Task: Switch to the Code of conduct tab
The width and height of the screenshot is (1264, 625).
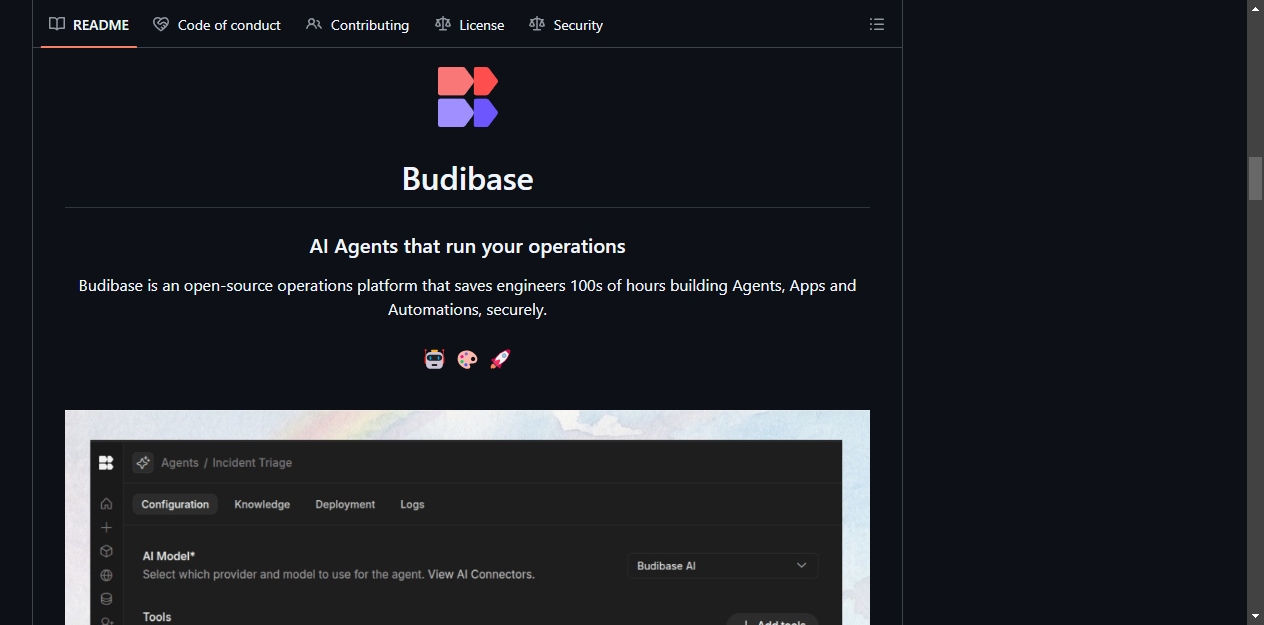Action: pyautogui.click(x=217, y=25)
